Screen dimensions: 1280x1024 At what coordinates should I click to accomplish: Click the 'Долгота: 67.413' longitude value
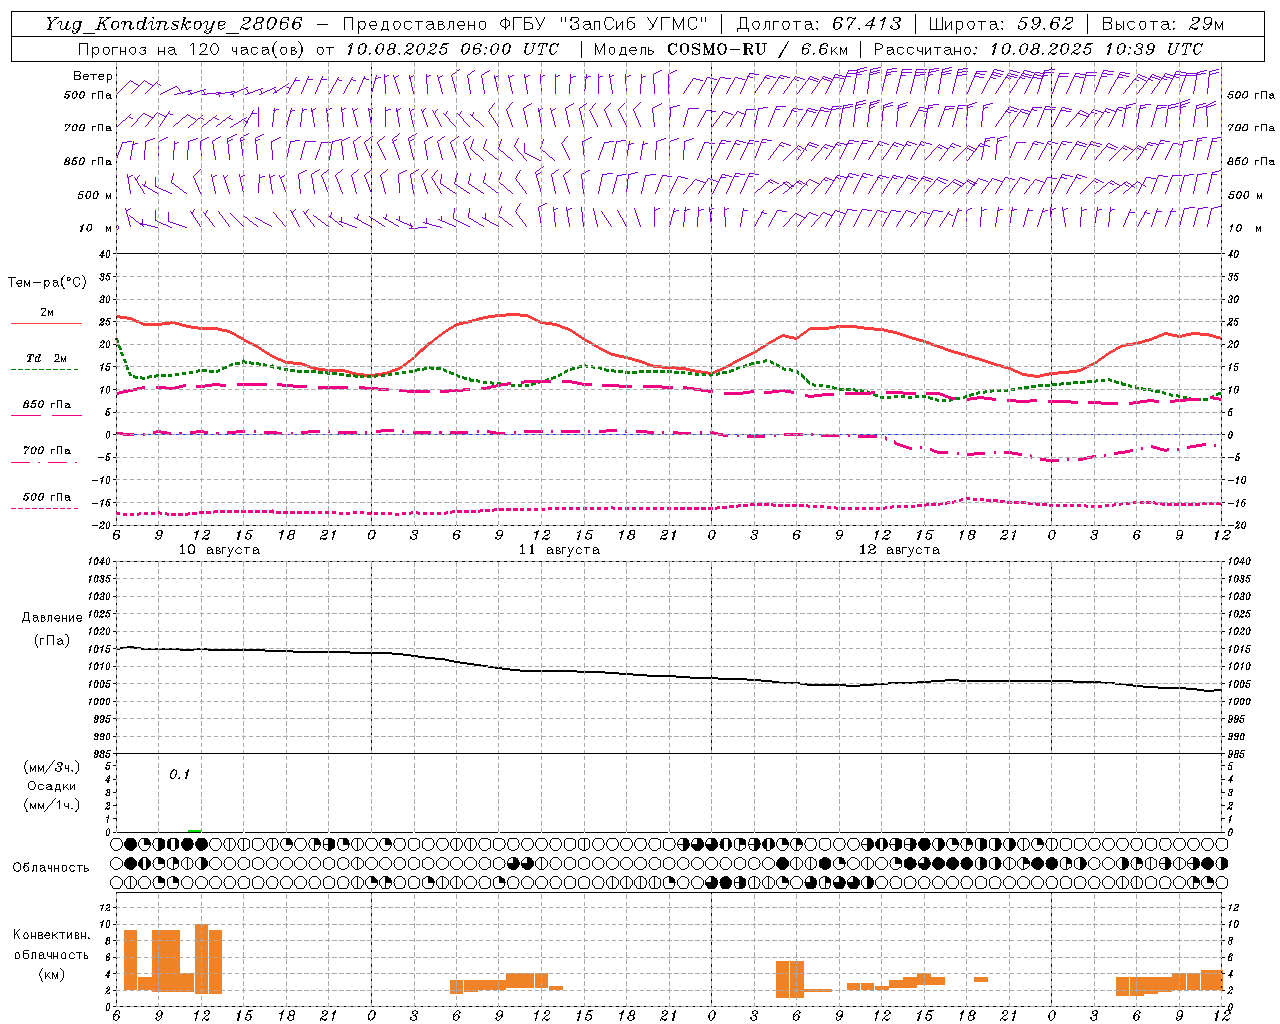click(819, 24)
